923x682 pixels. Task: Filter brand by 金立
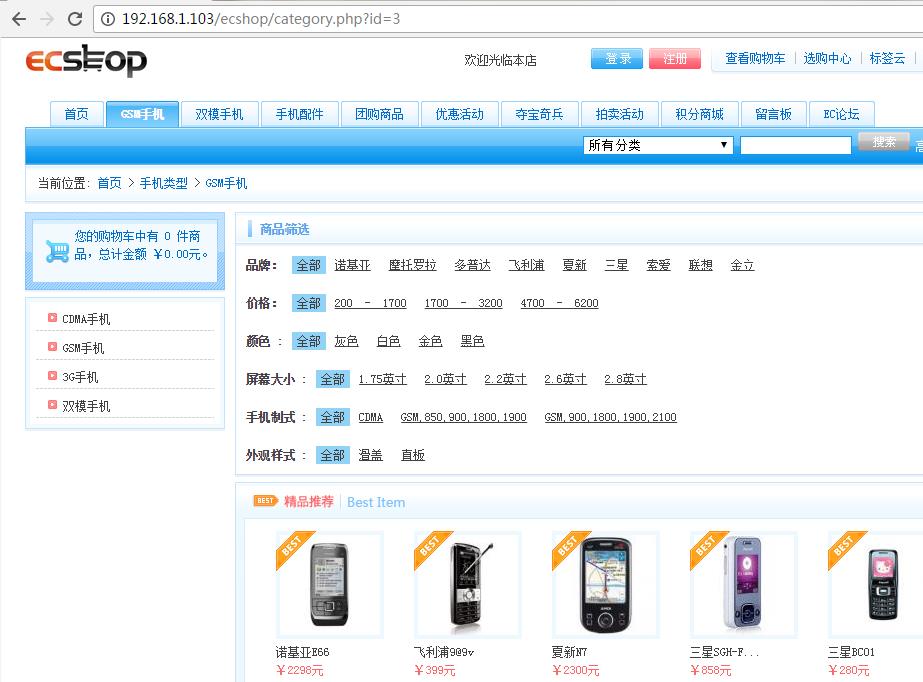point(742,265)
